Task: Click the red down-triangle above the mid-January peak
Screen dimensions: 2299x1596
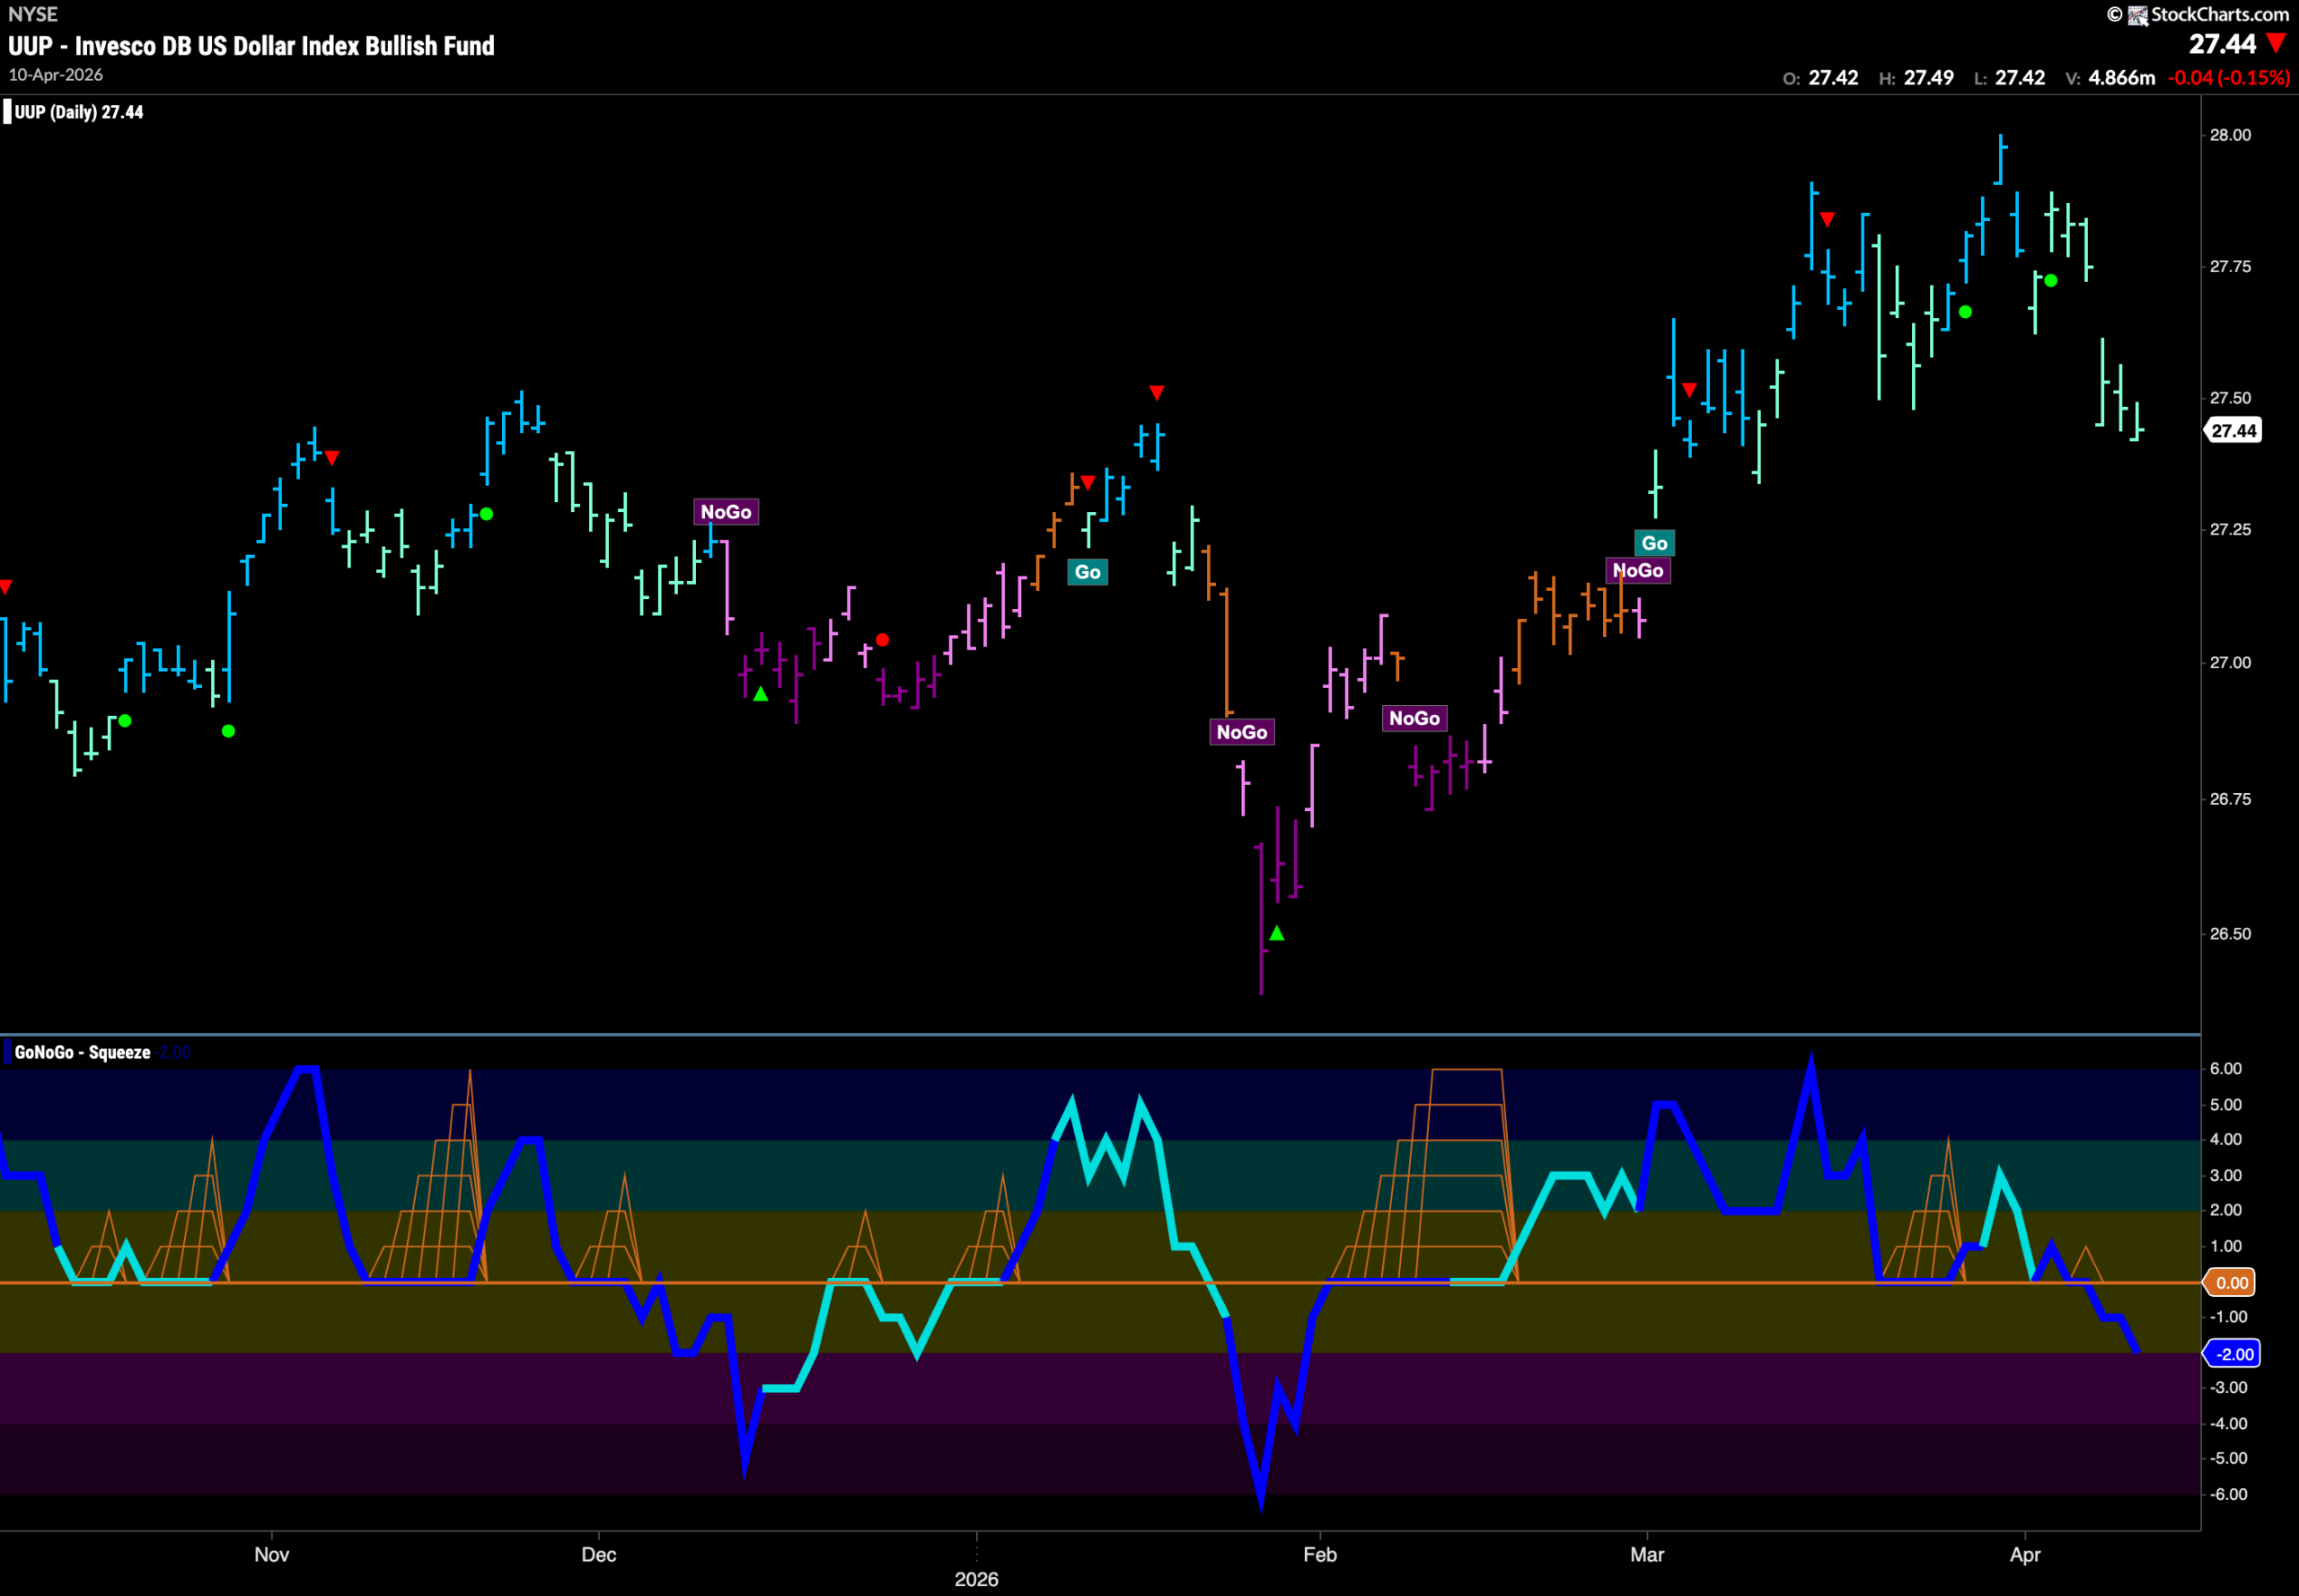Action: (x=1156, y=393)
